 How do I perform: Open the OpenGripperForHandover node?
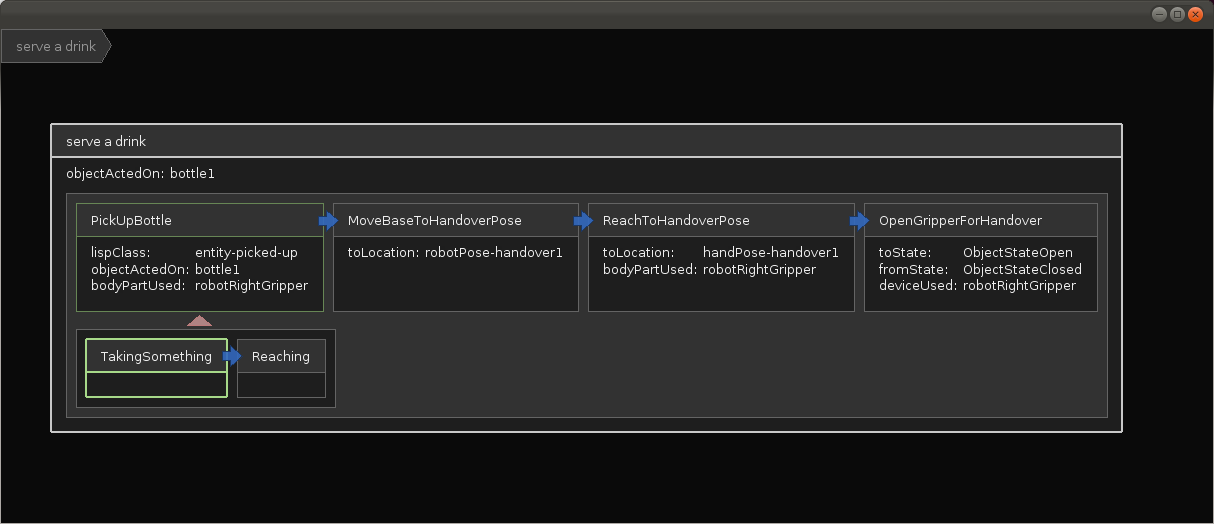[981, 220]
